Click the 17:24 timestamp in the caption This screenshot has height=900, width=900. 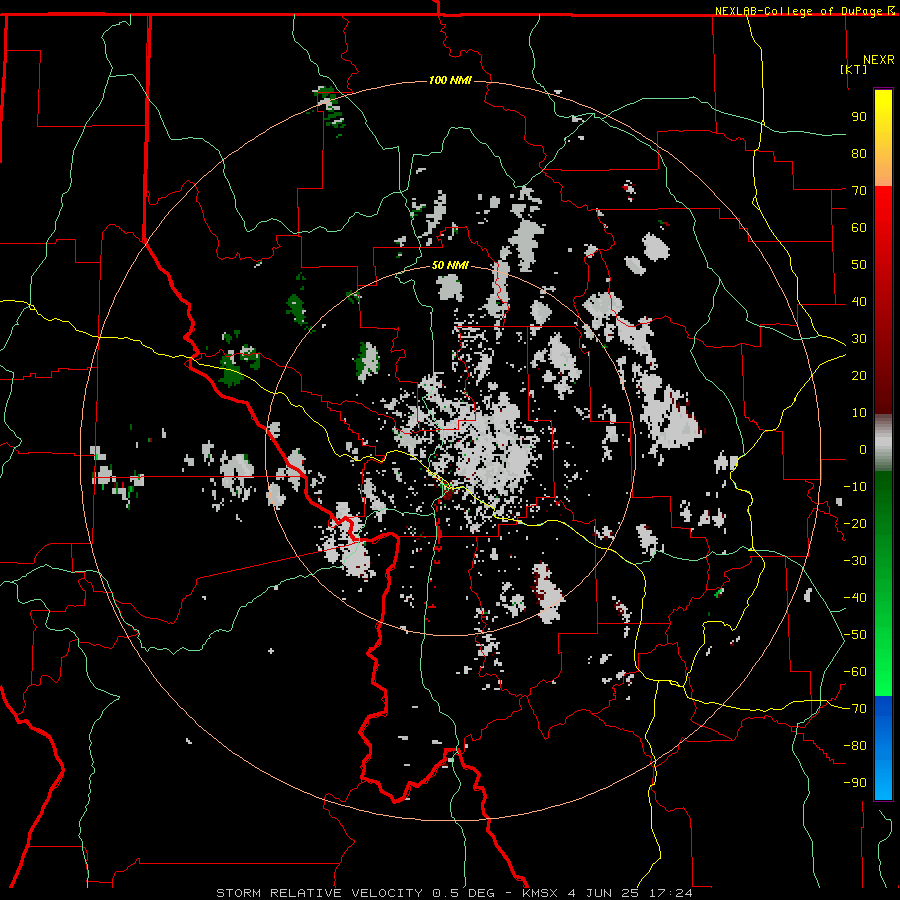tap(670, 893)
